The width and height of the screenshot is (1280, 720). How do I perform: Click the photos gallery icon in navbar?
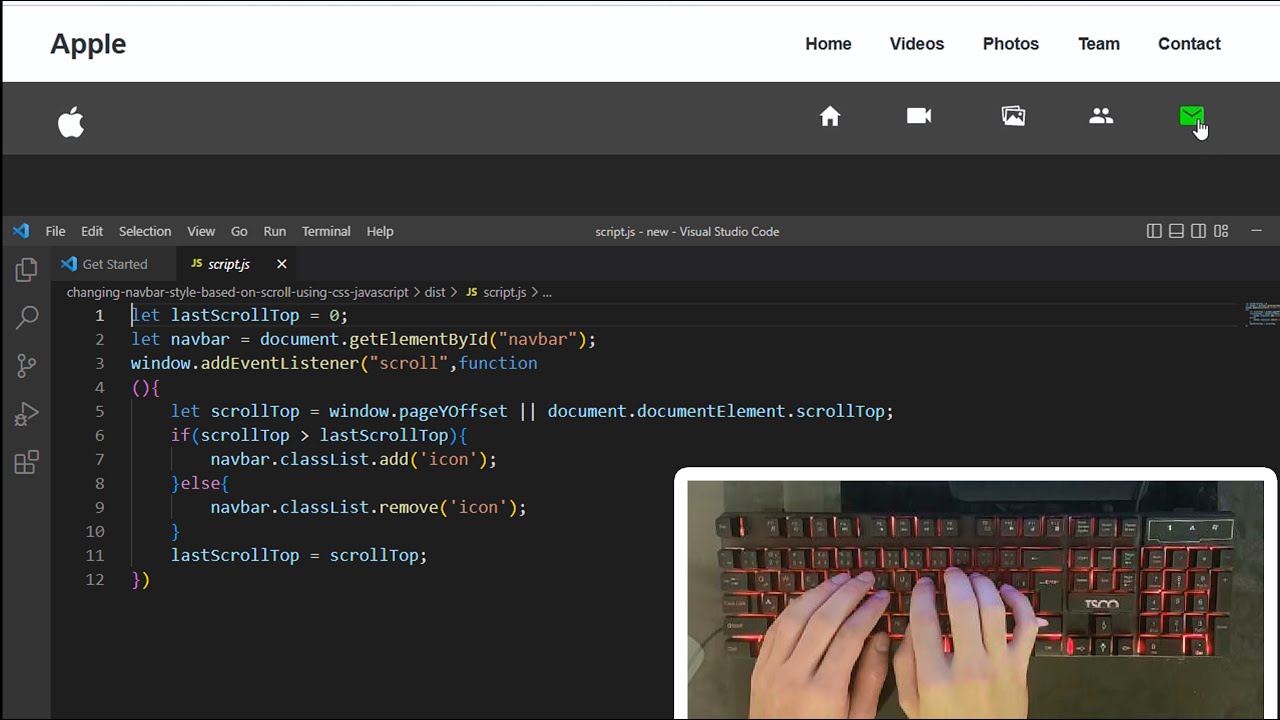(x=1013, y=116)
